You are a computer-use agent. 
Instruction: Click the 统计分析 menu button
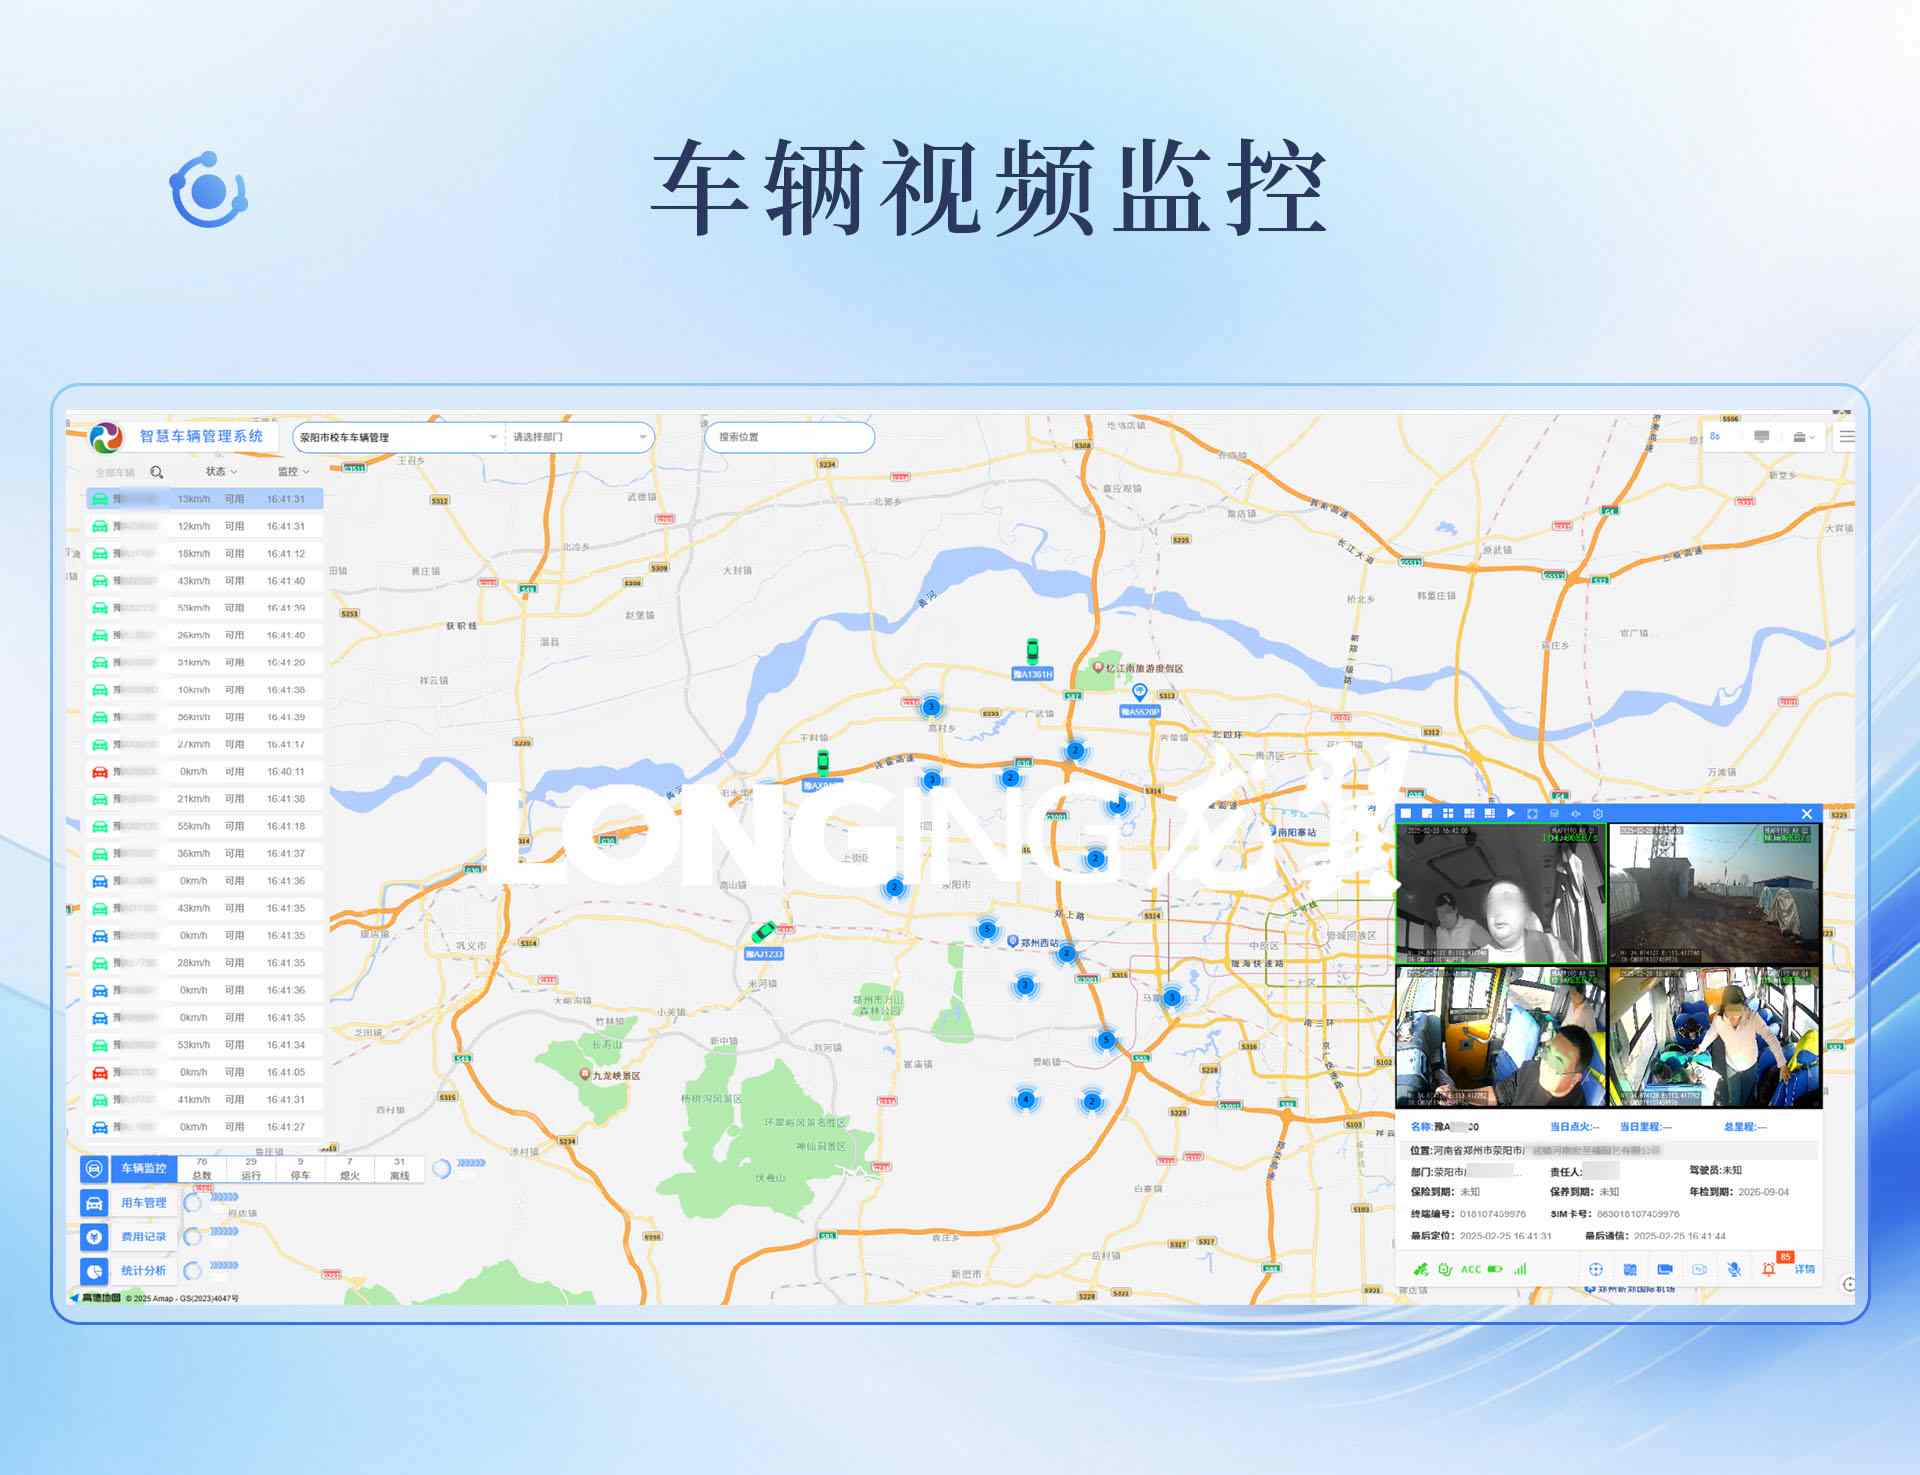click(143, 1271)
